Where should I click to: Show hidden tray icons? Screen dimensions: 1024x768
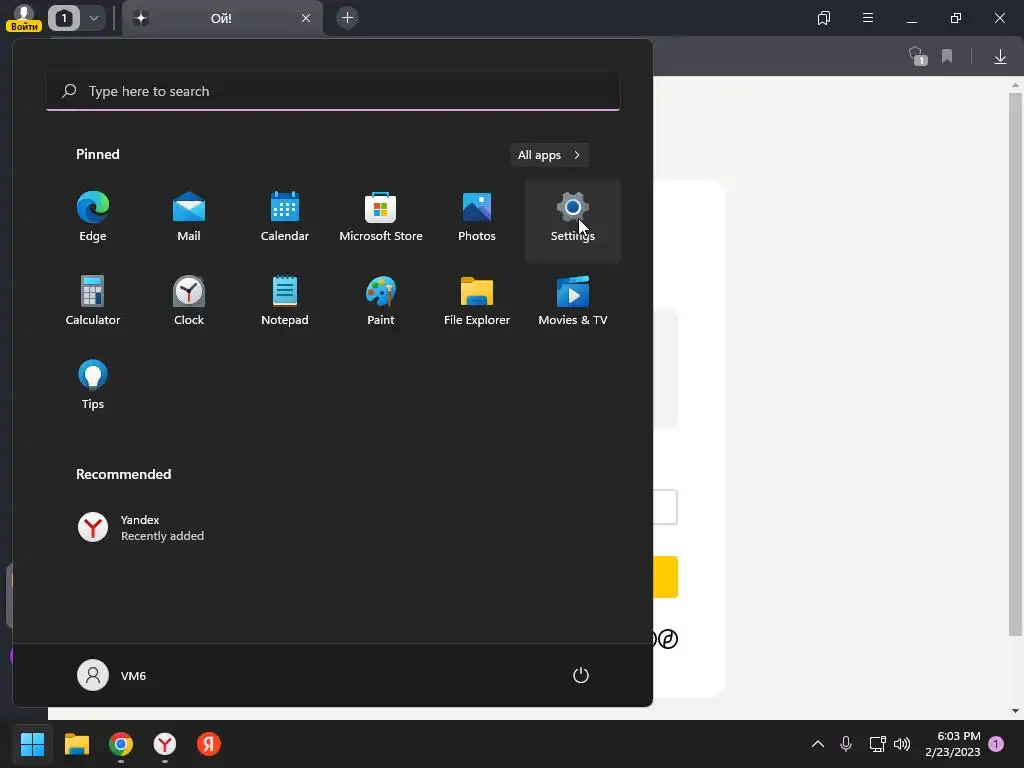(818, 744)
